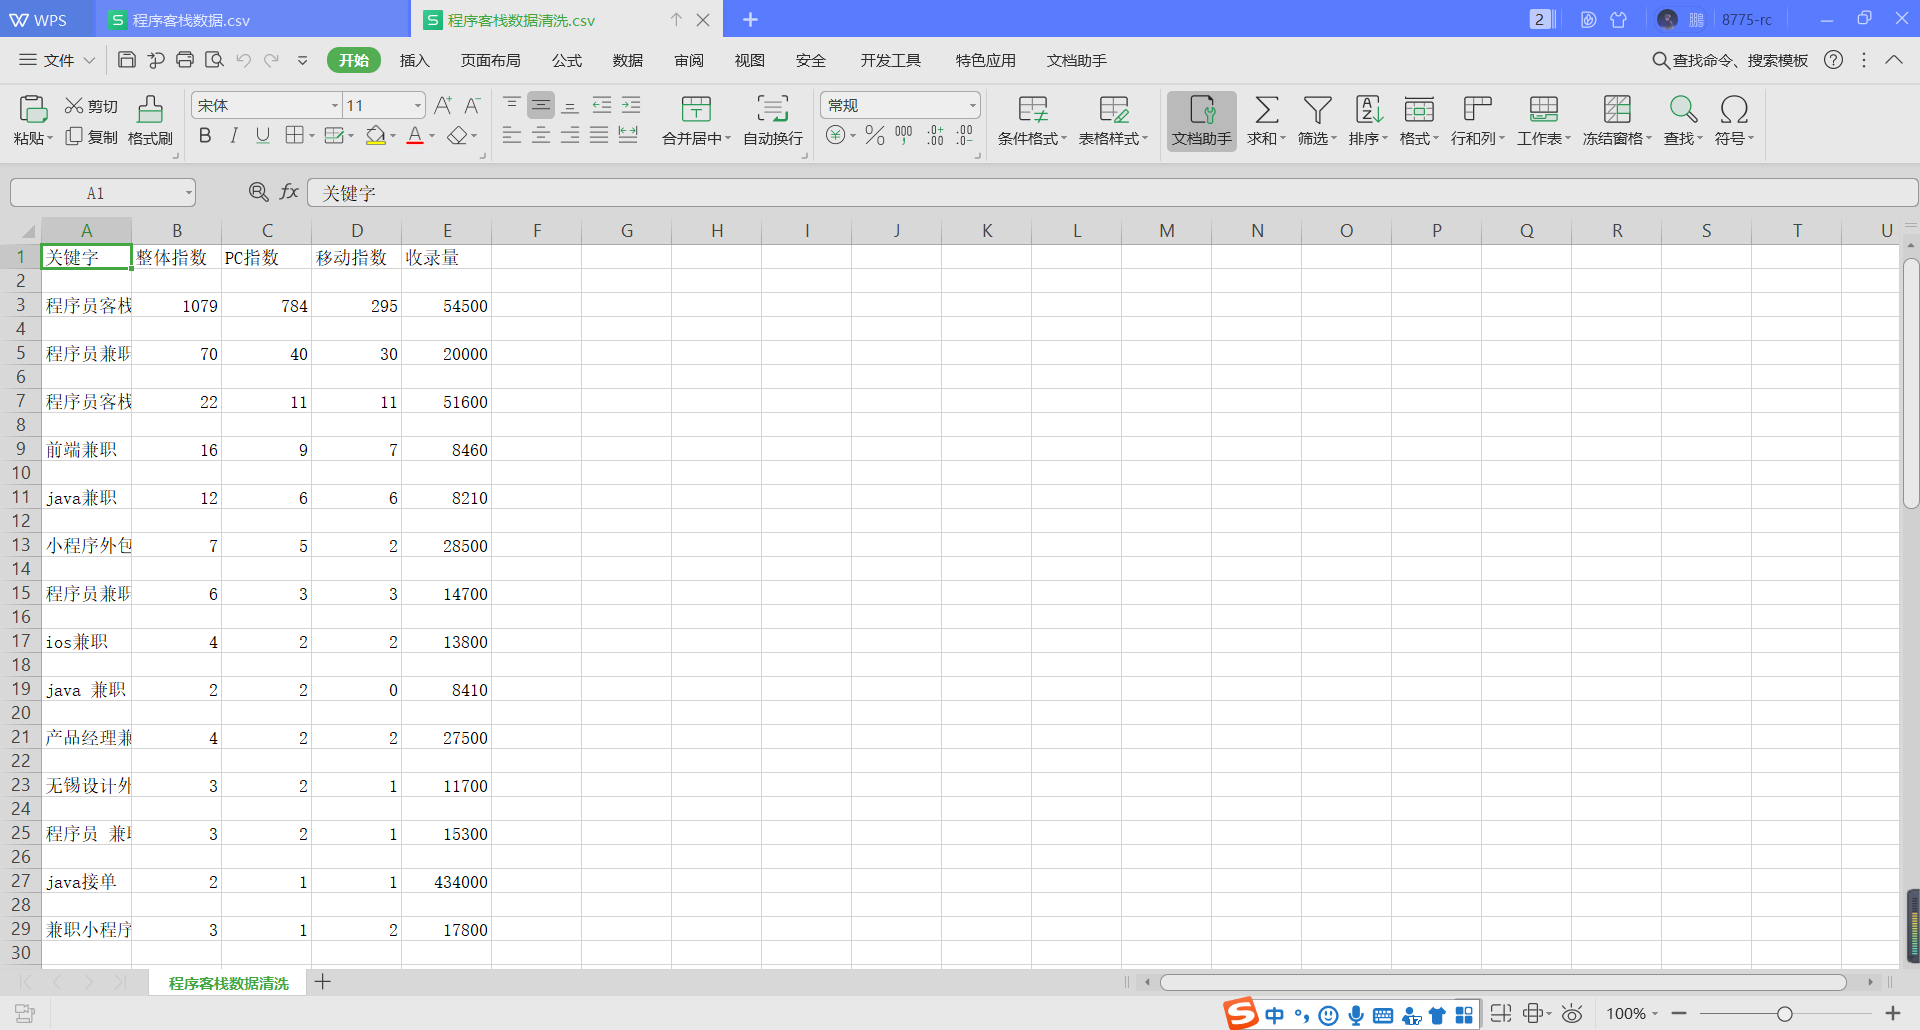The width and height of the screenshot is (1920, 1030).
Task: Apply thousands separator format icon
Action: click(x=904, y=135)
